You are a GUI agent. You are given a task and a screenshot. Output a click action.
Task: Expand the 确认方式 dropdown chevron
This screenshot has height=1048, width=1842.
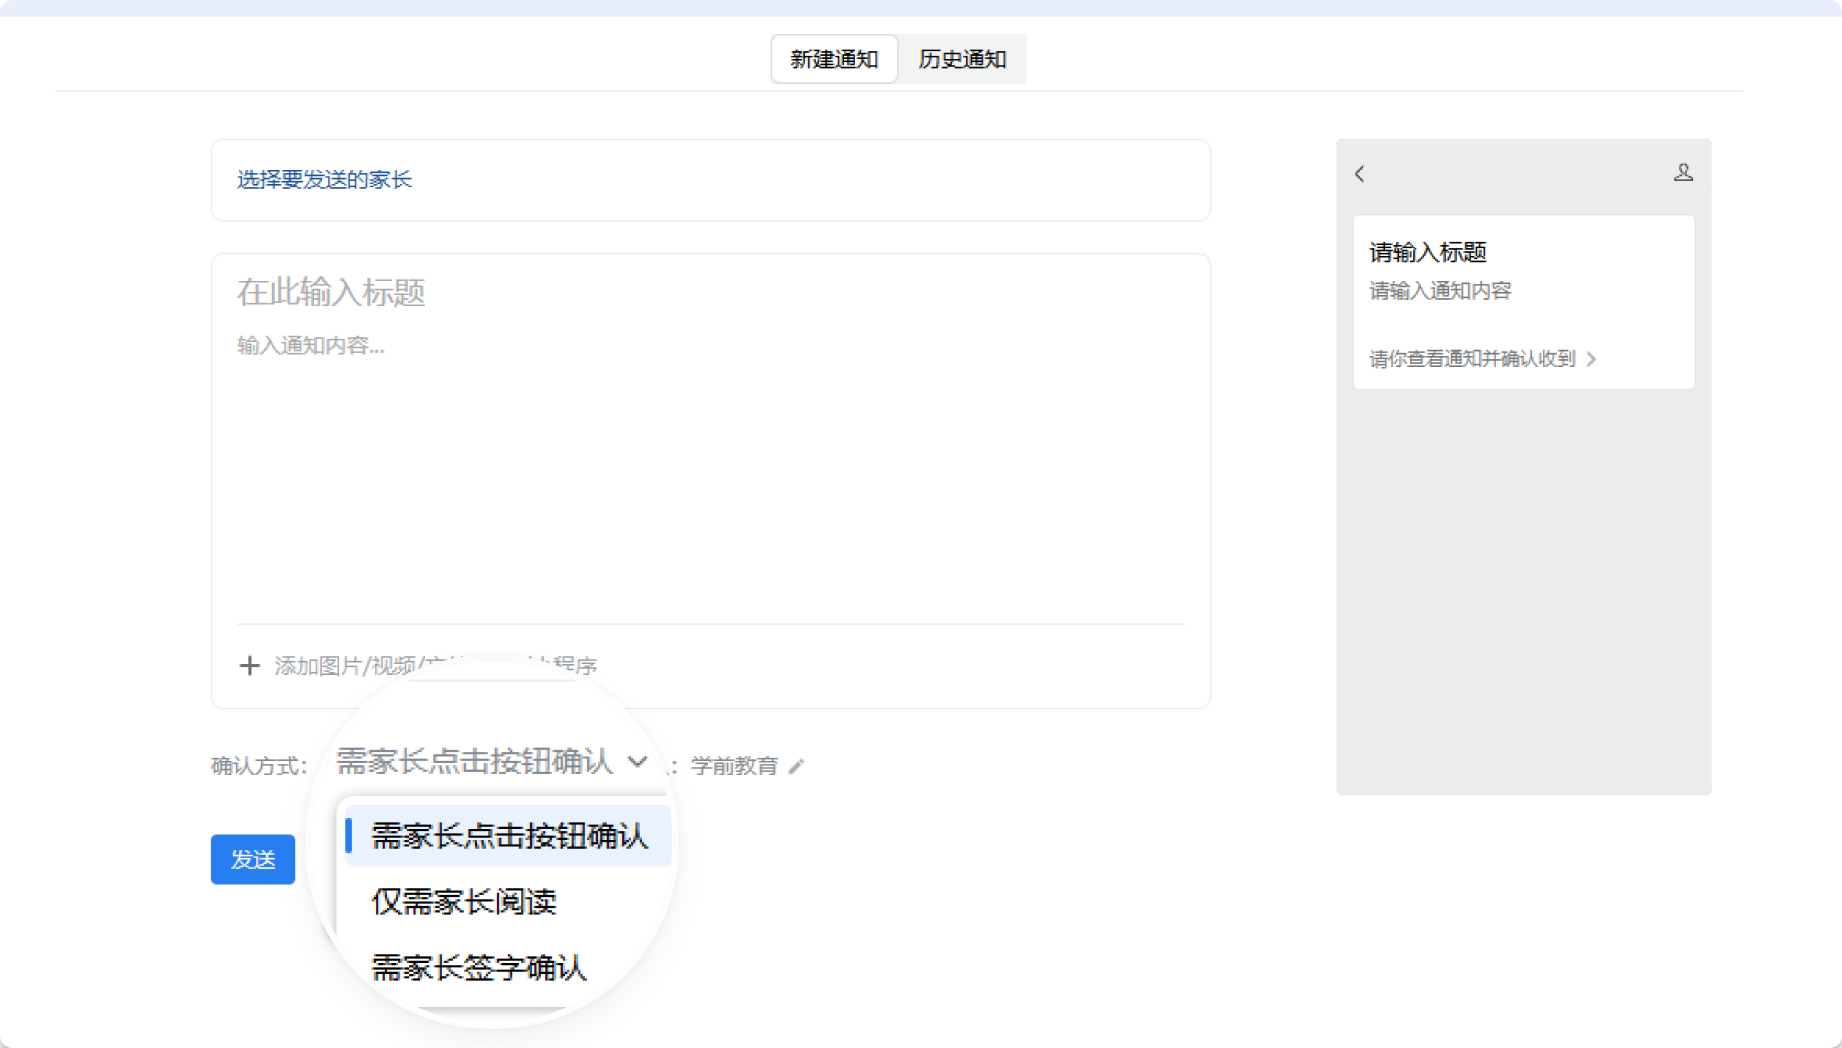tap(637, 762)
